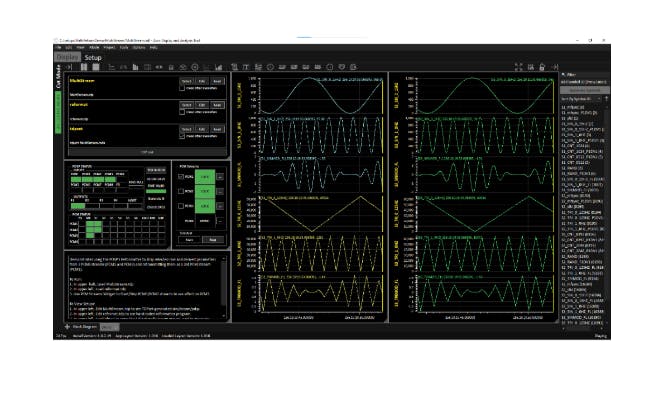Click the fullscreen expand icon
The height and width of the screenshot is (403, 664).
click(x=518, y=67)
